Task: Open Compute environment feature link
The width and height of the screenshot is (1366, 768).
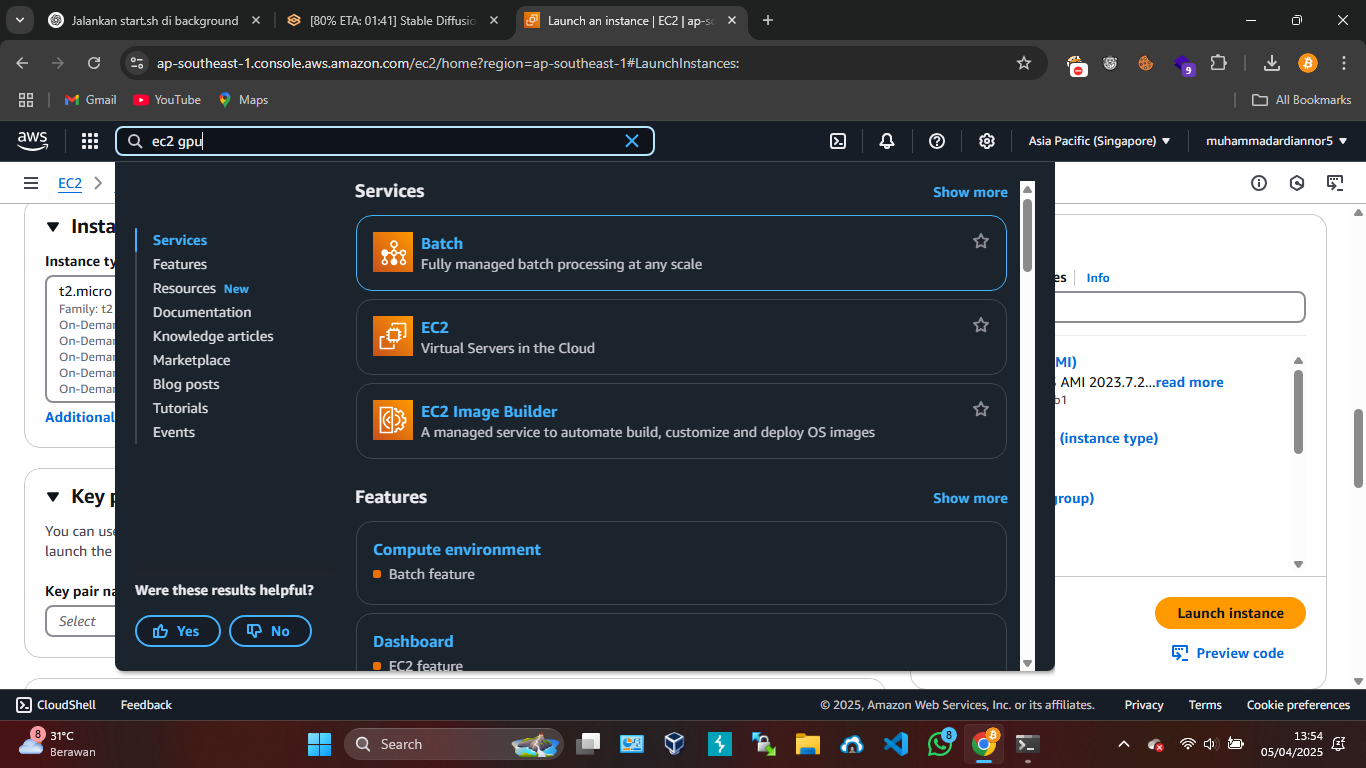Action: [x=457, y=549]
